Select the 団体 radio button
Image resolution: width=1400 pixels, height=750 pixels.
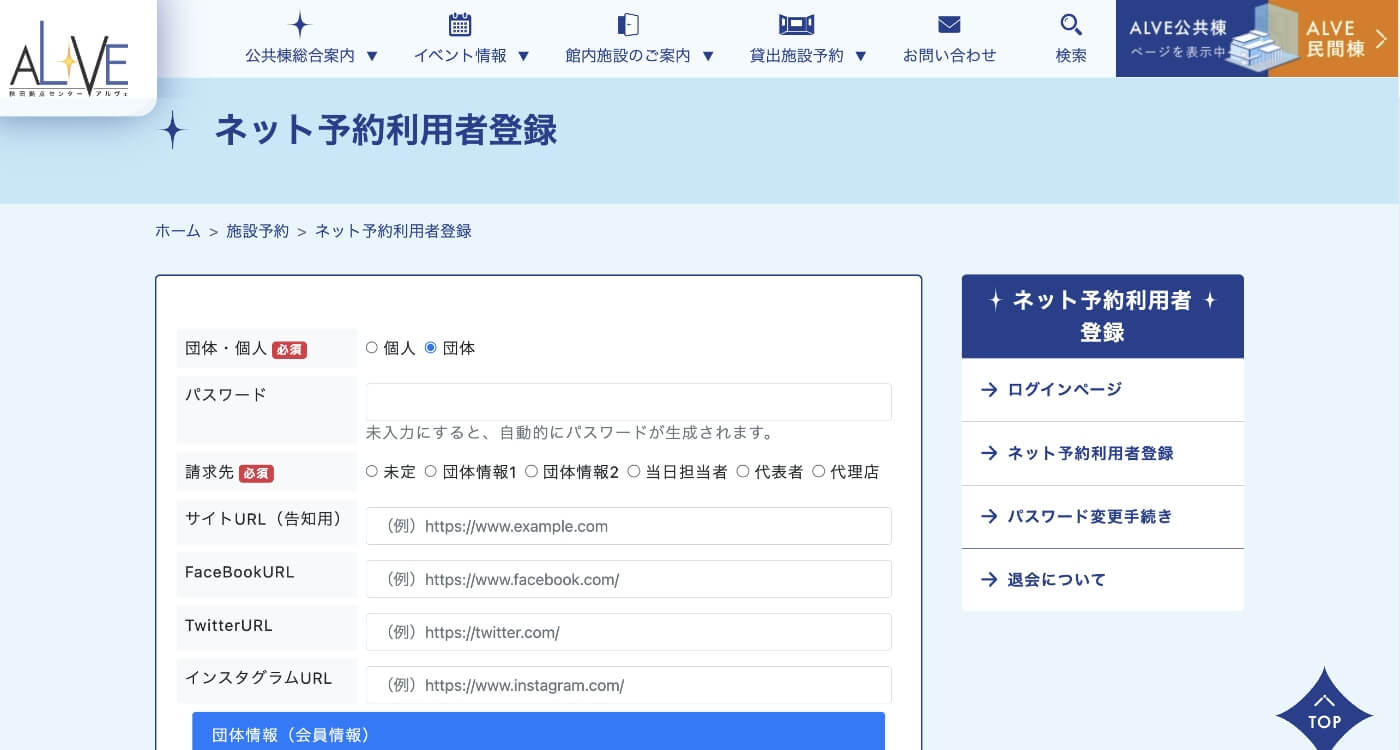pos(431,348)
